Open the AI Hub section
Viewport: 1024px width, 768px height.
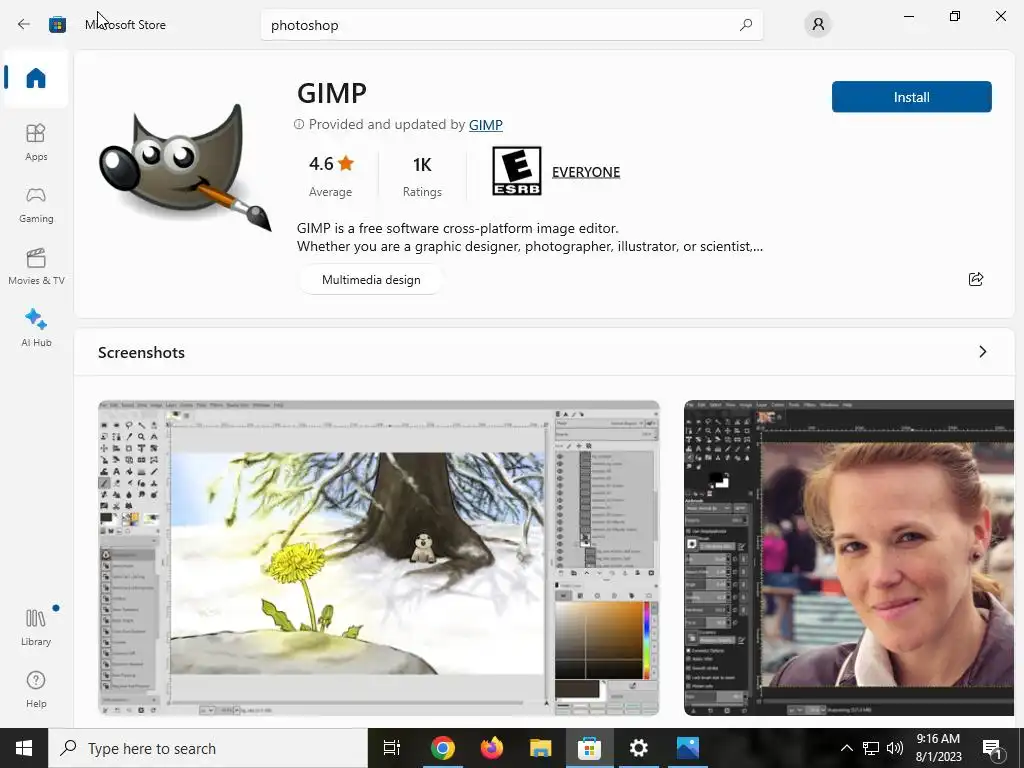click(x=36, y=328)
